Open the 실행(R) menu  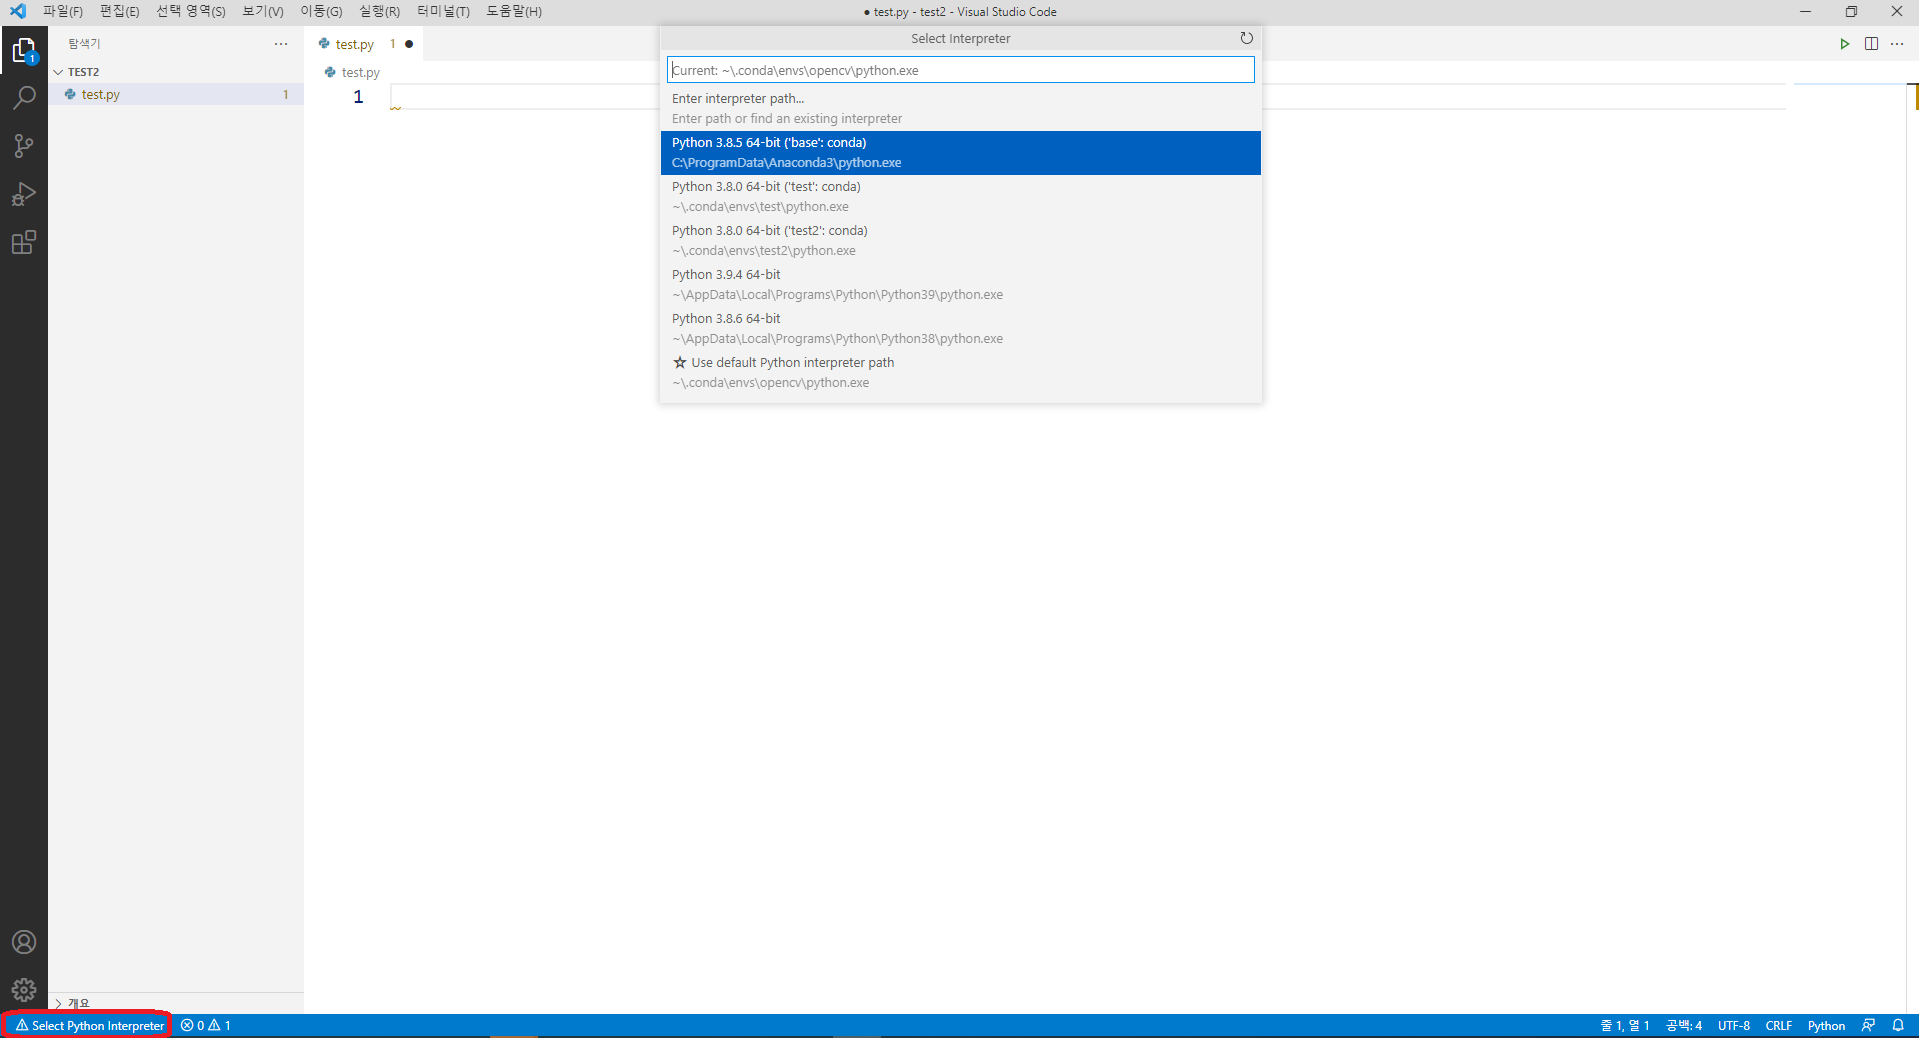pyautogui.click(x=379, y=11)
